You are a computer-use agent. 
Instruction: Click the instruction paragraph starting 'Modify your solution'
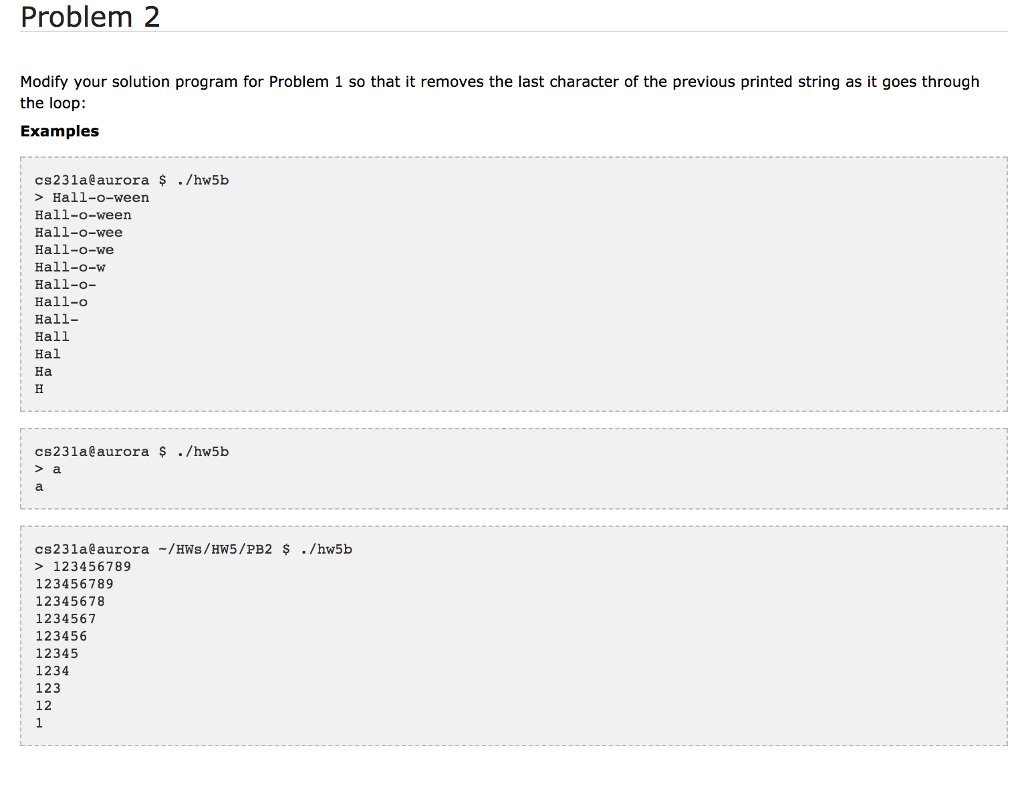[x=500, y=92]
